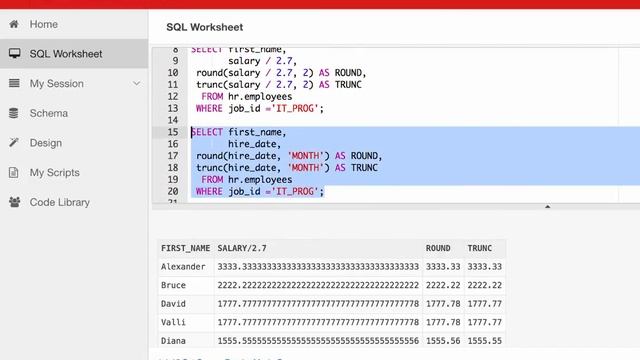Open My Session menu label
The width and height of the screenshot is (640, 360).
57,83
